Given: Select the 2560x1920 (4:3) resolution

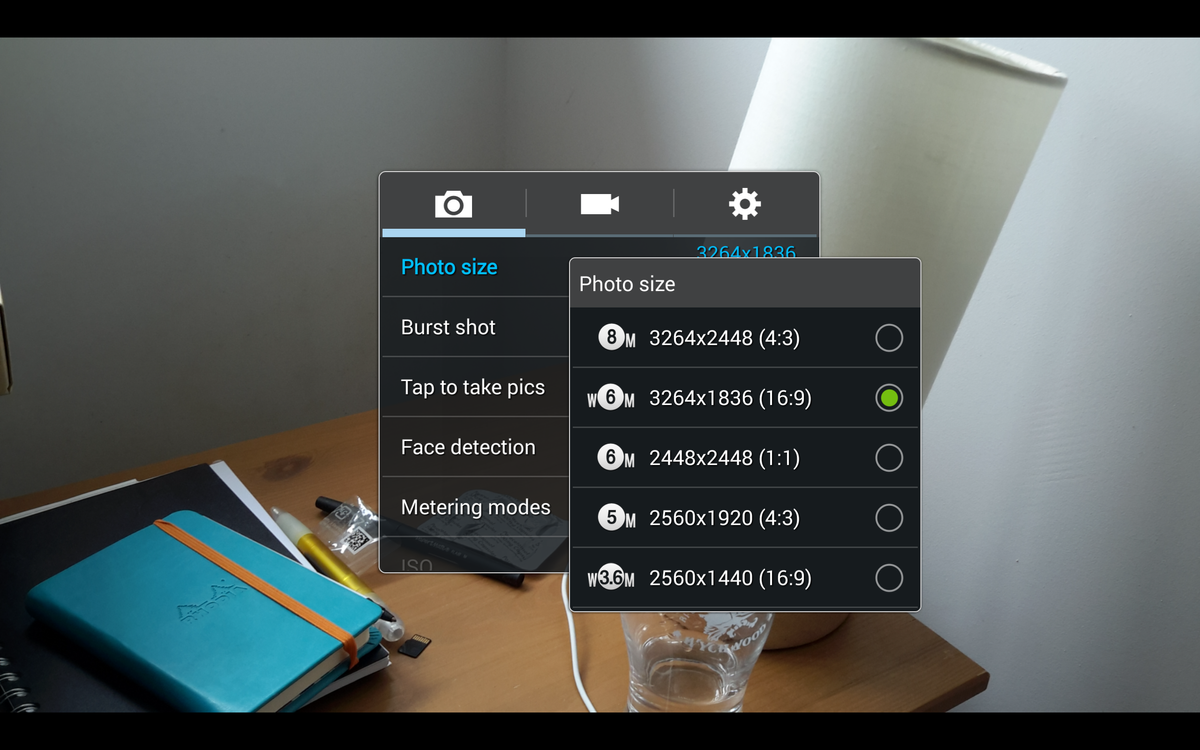Looking at the screenshot, I should click(745, 518).
